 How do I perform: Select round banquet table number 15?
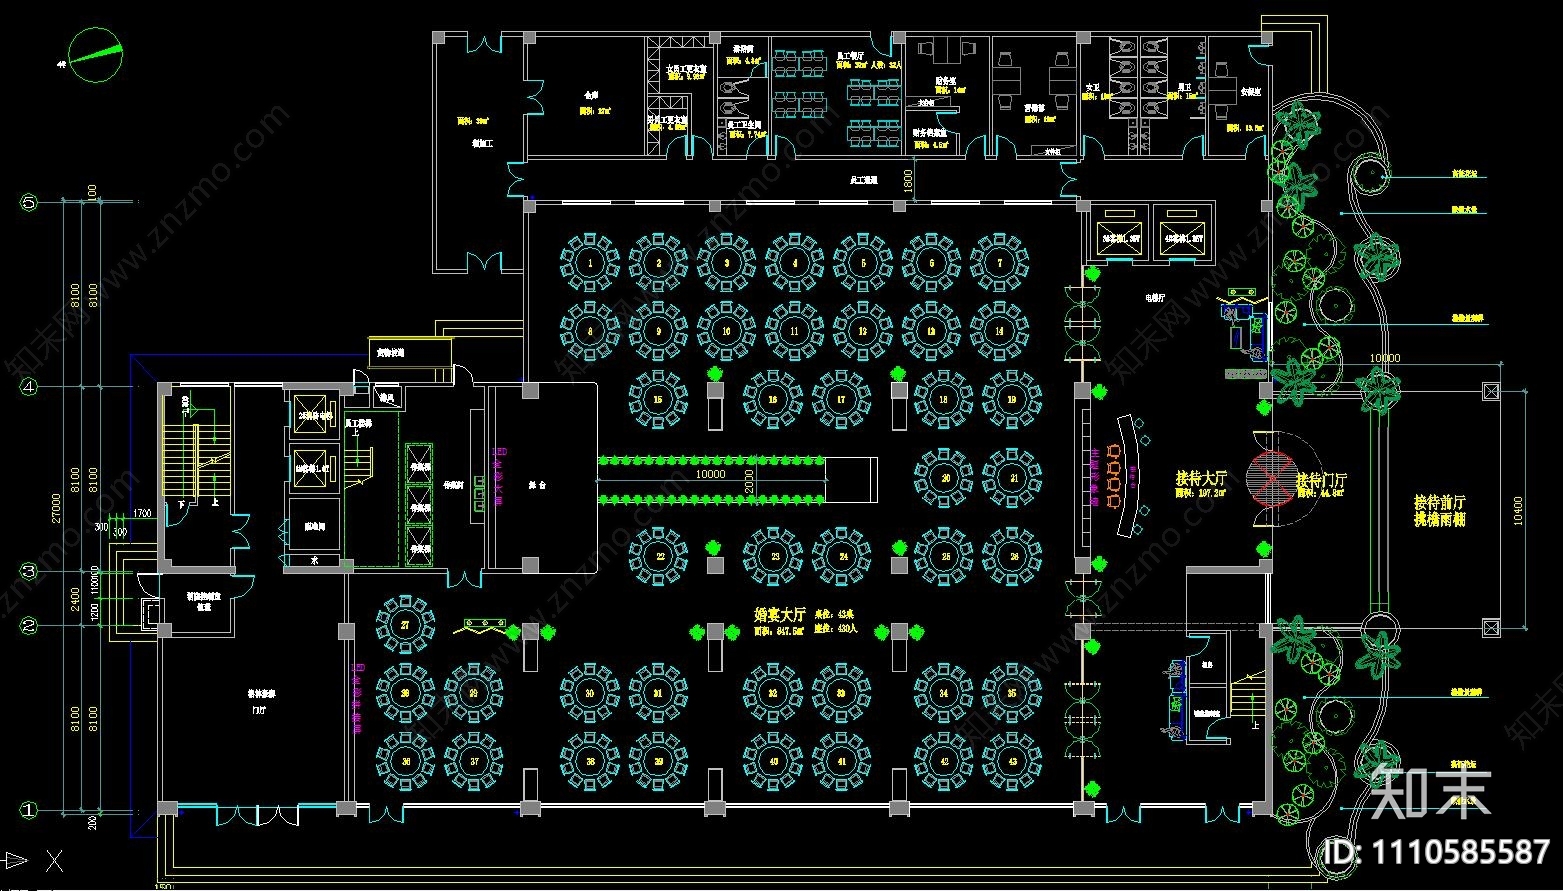[658, 399]
